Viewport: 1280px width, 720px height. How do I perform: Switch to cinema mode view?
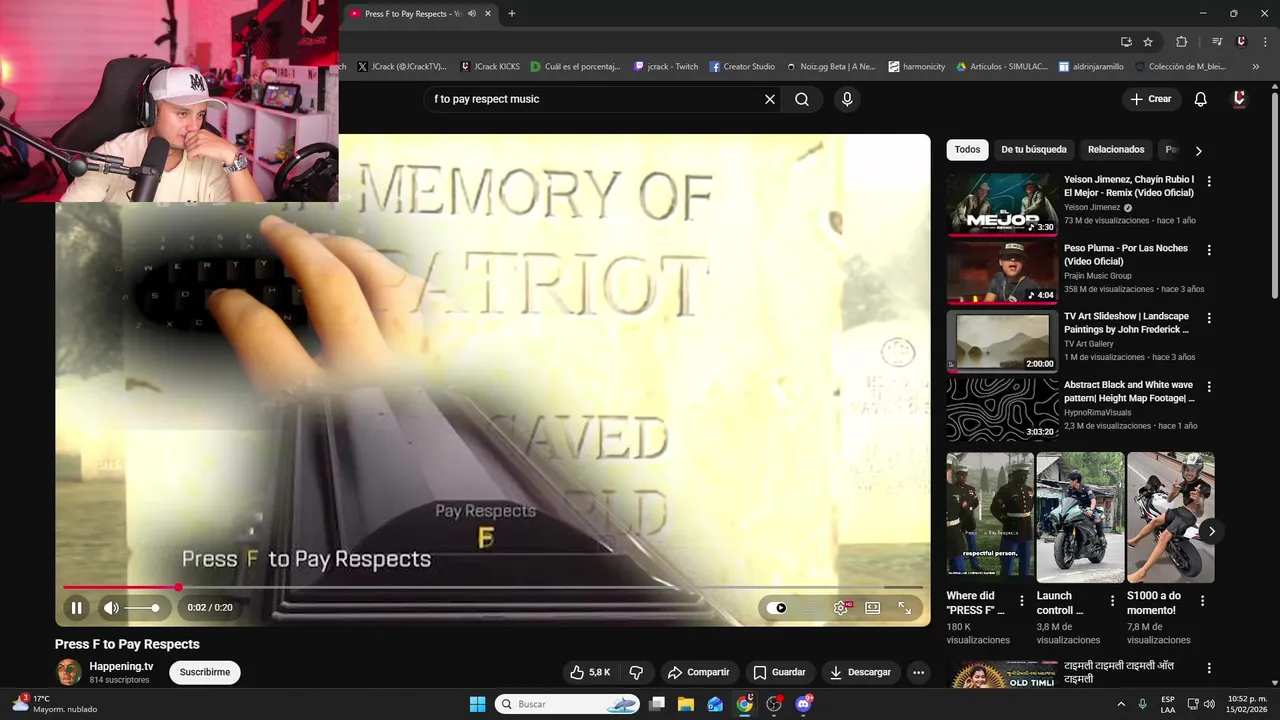pyautogui.click(x=872, y=608)
